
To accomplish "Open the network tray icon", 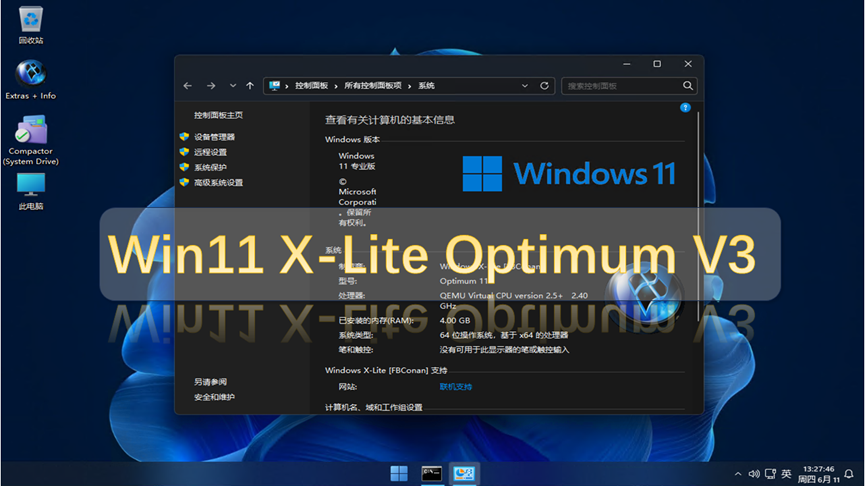I will tap(770, 474).
